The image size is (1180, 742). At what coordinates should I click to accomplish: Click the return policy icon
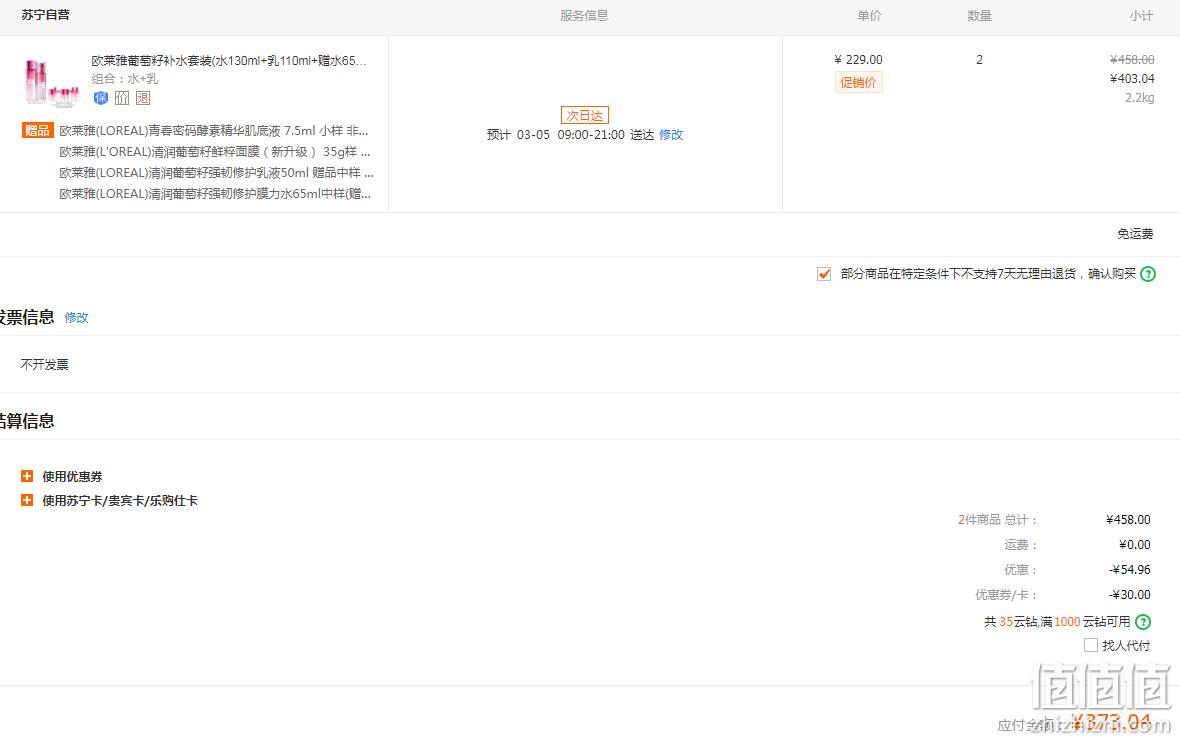pos(143,98)
